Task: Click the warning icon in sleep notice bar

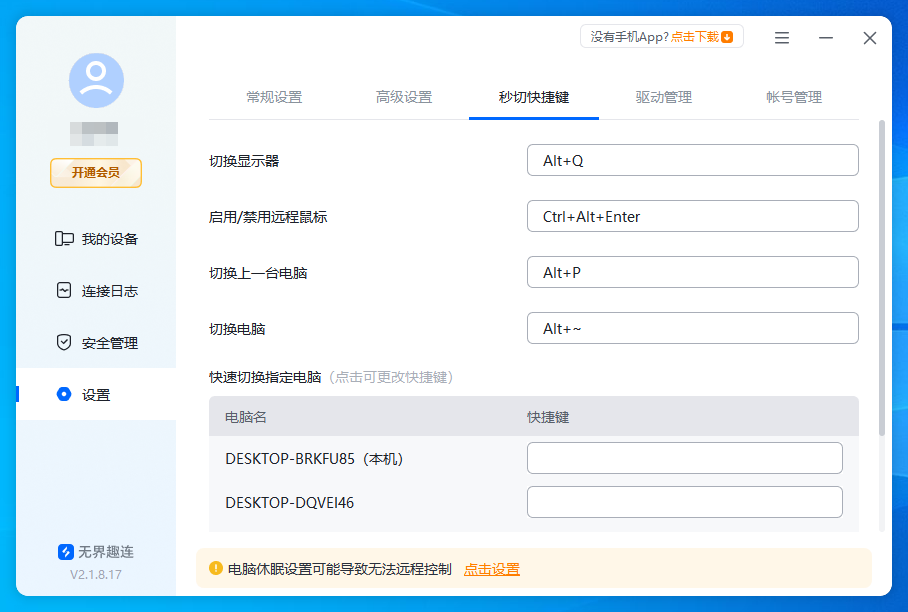Action: pyautogui.click(x=218, y=569)
